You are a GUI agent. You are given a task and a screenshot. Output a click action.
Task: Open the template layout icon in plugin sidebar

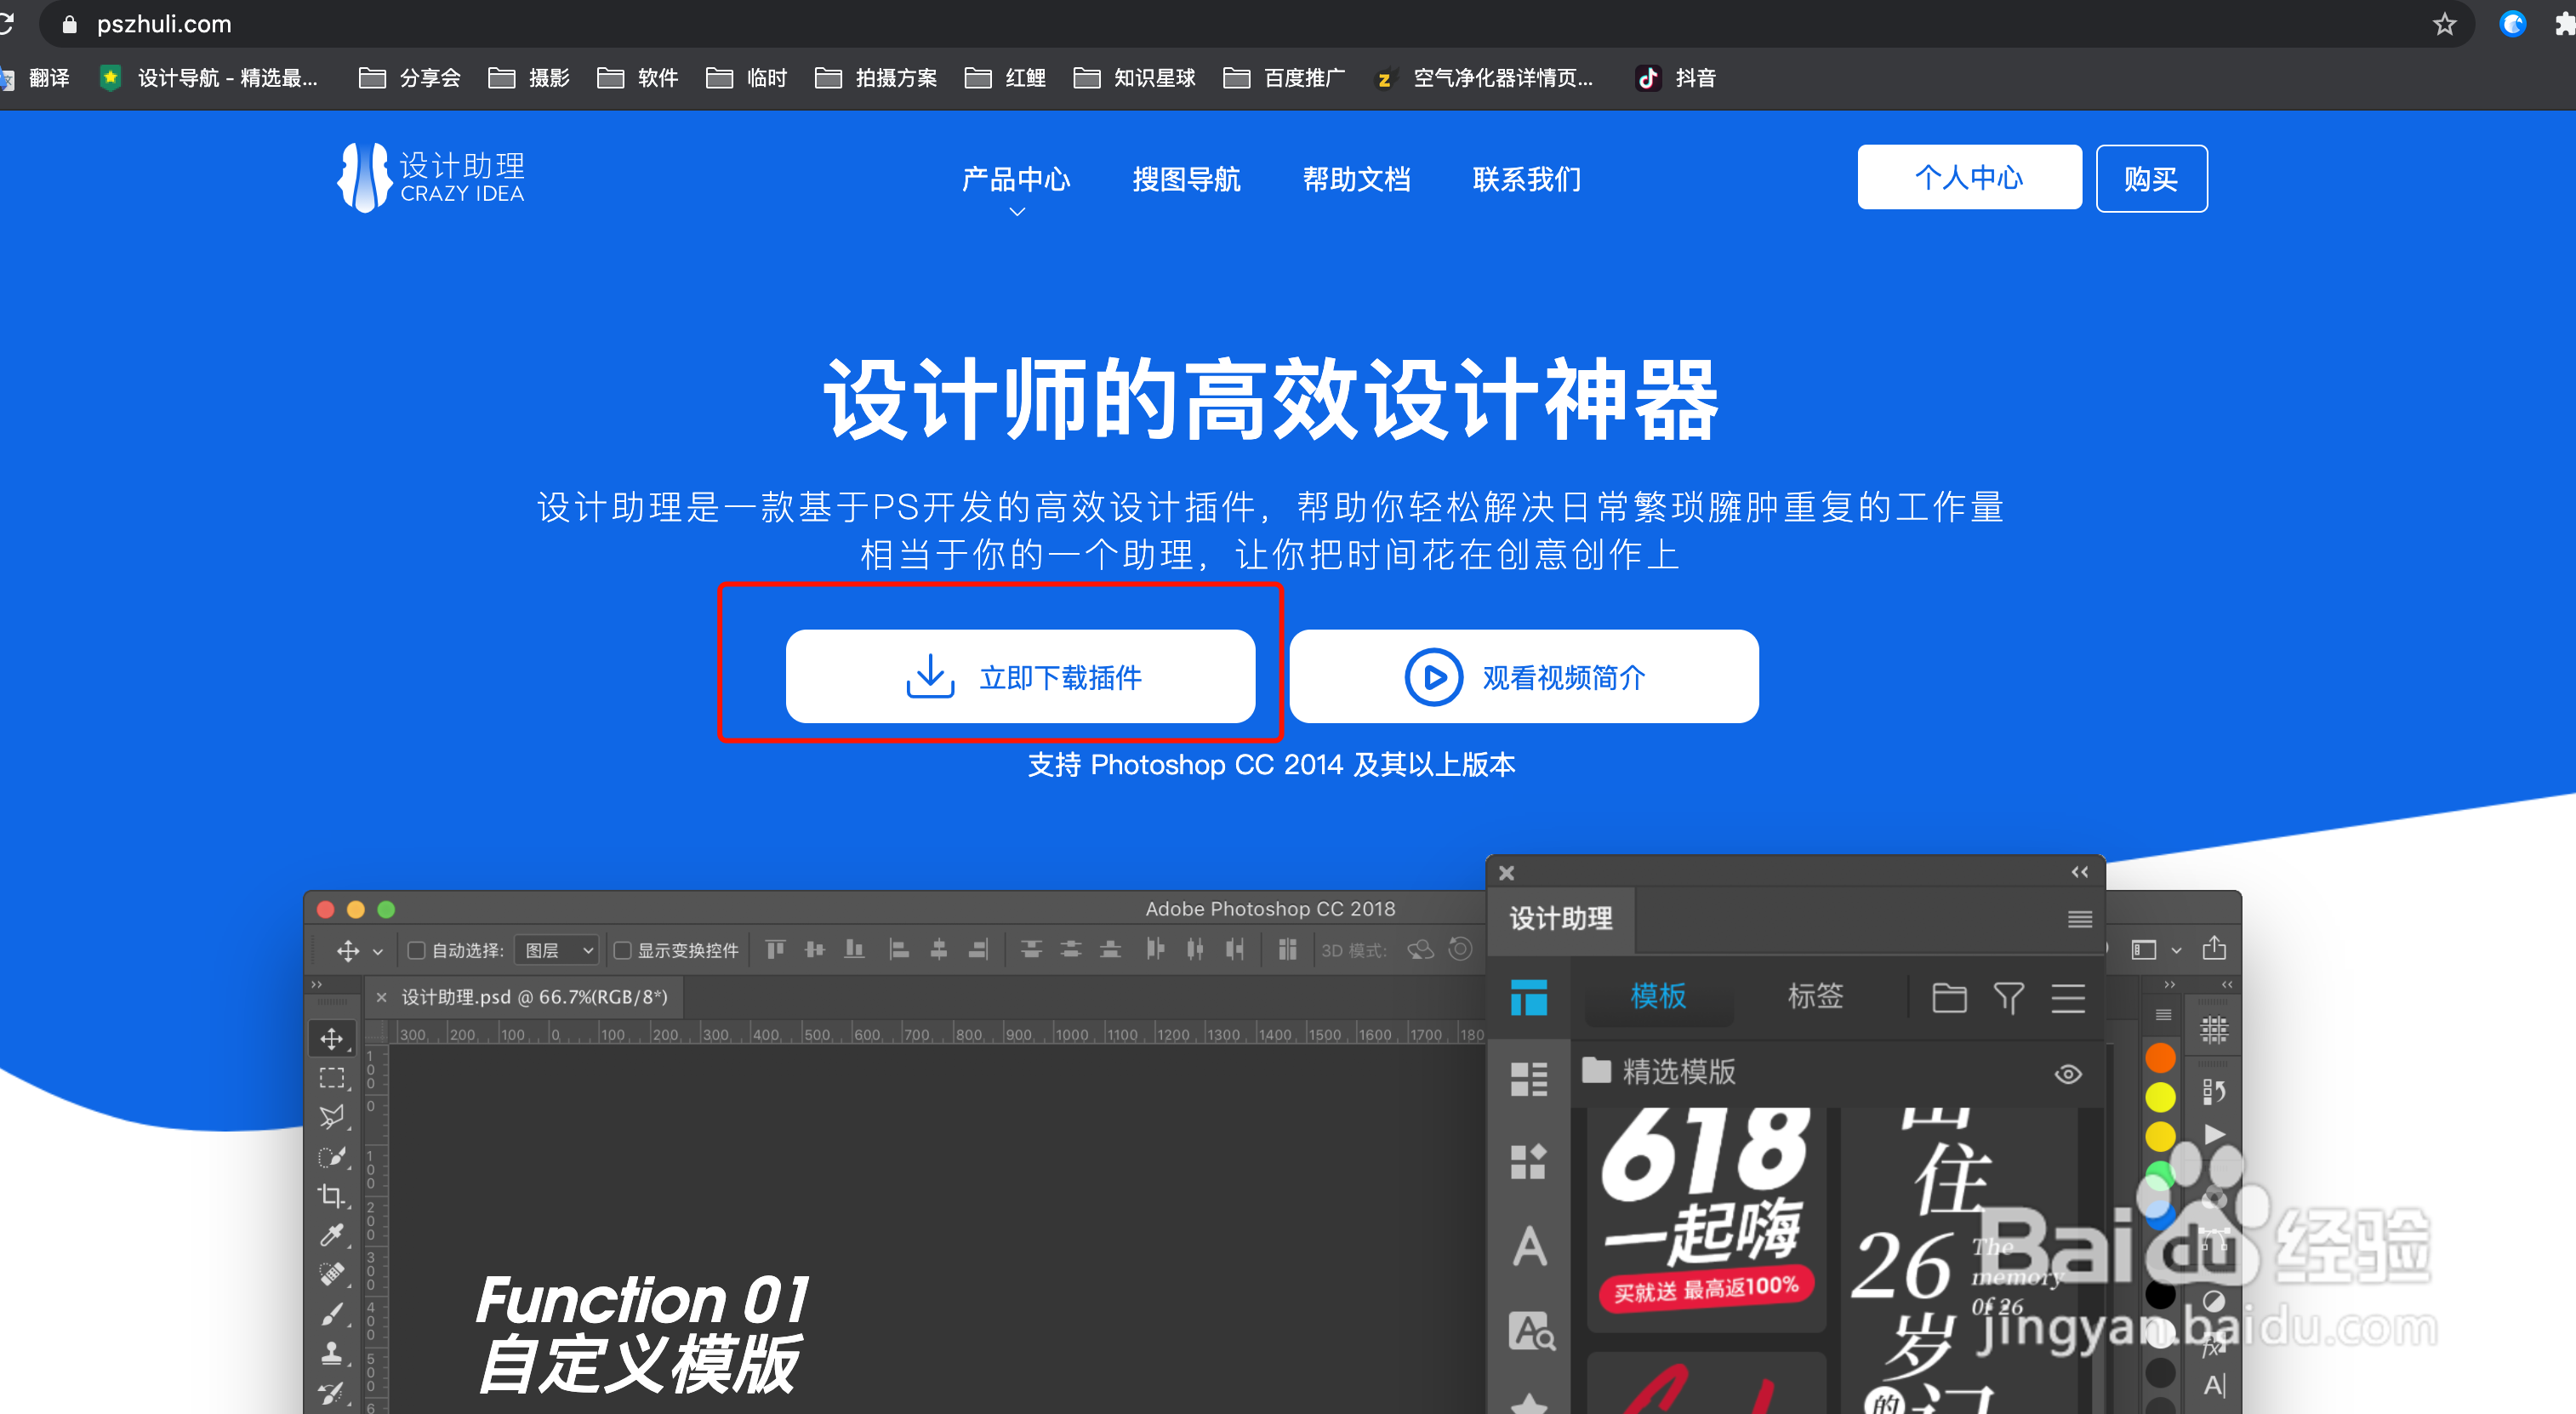pyautogui.click(x=1528, y=998)
